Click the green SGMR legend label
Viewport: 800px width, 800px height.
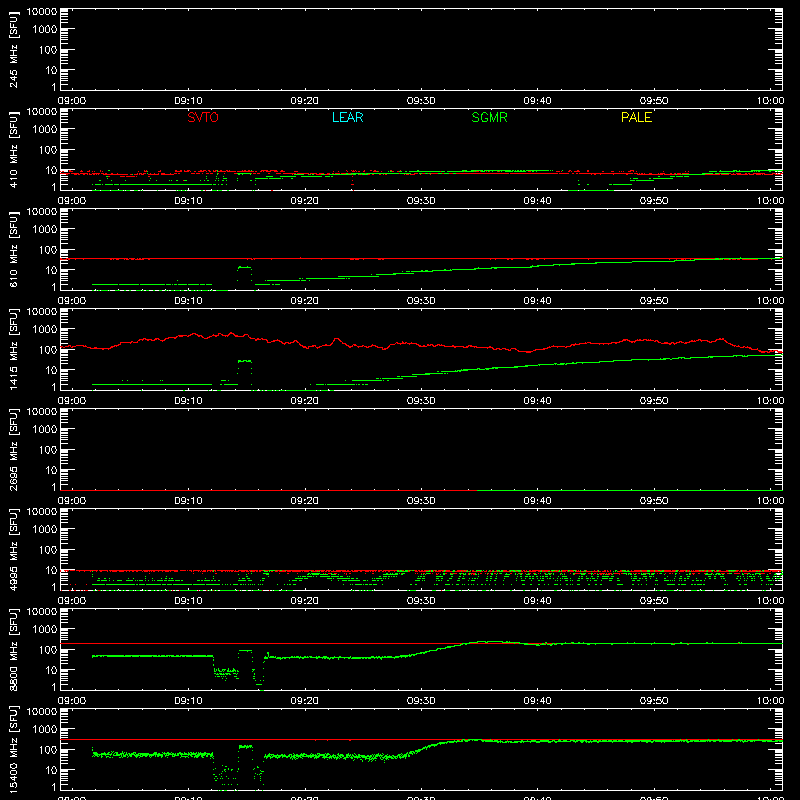tap(489, 117)
